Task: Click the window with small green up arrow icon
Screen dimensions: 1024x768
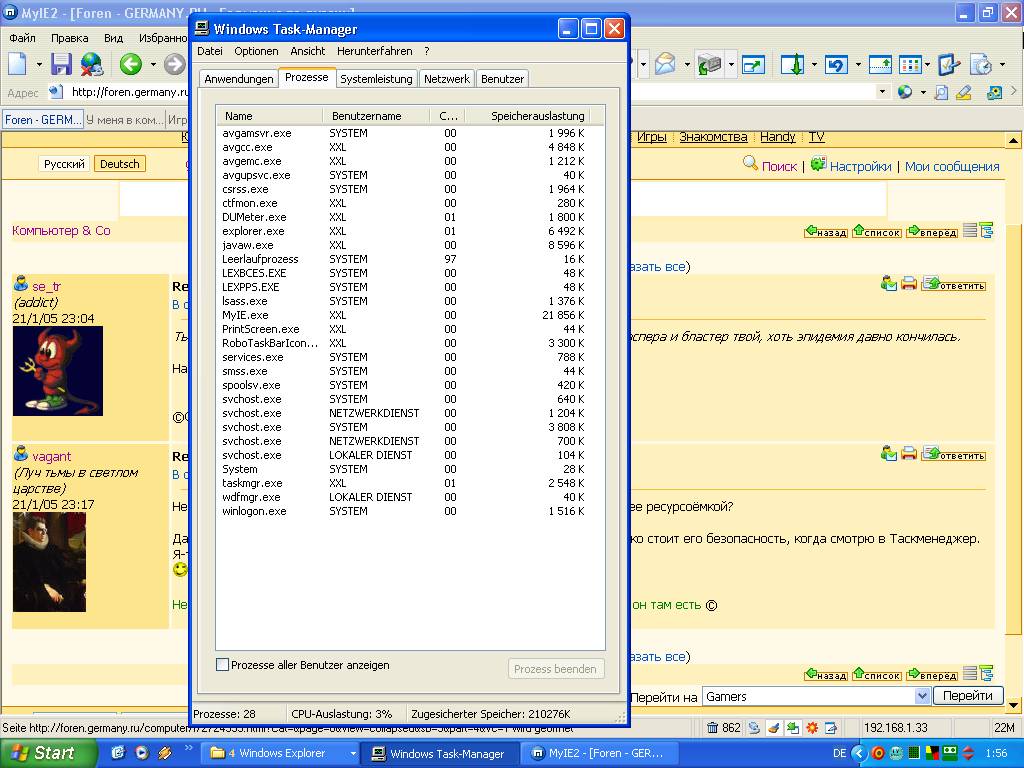Action: [x=880, y=64]
